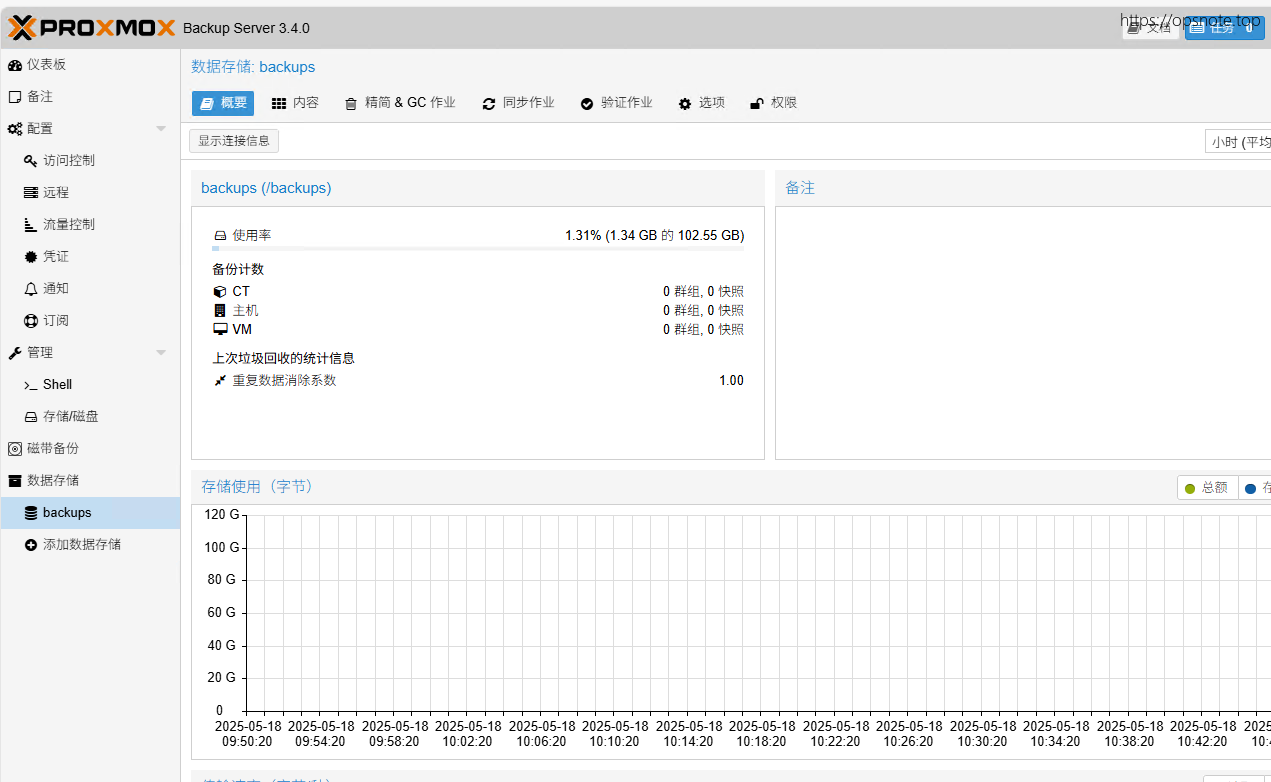This screenshot has width=1271, height=782.
Task: Click the 主机 host building icon
Action: click(x=220, y=311)
